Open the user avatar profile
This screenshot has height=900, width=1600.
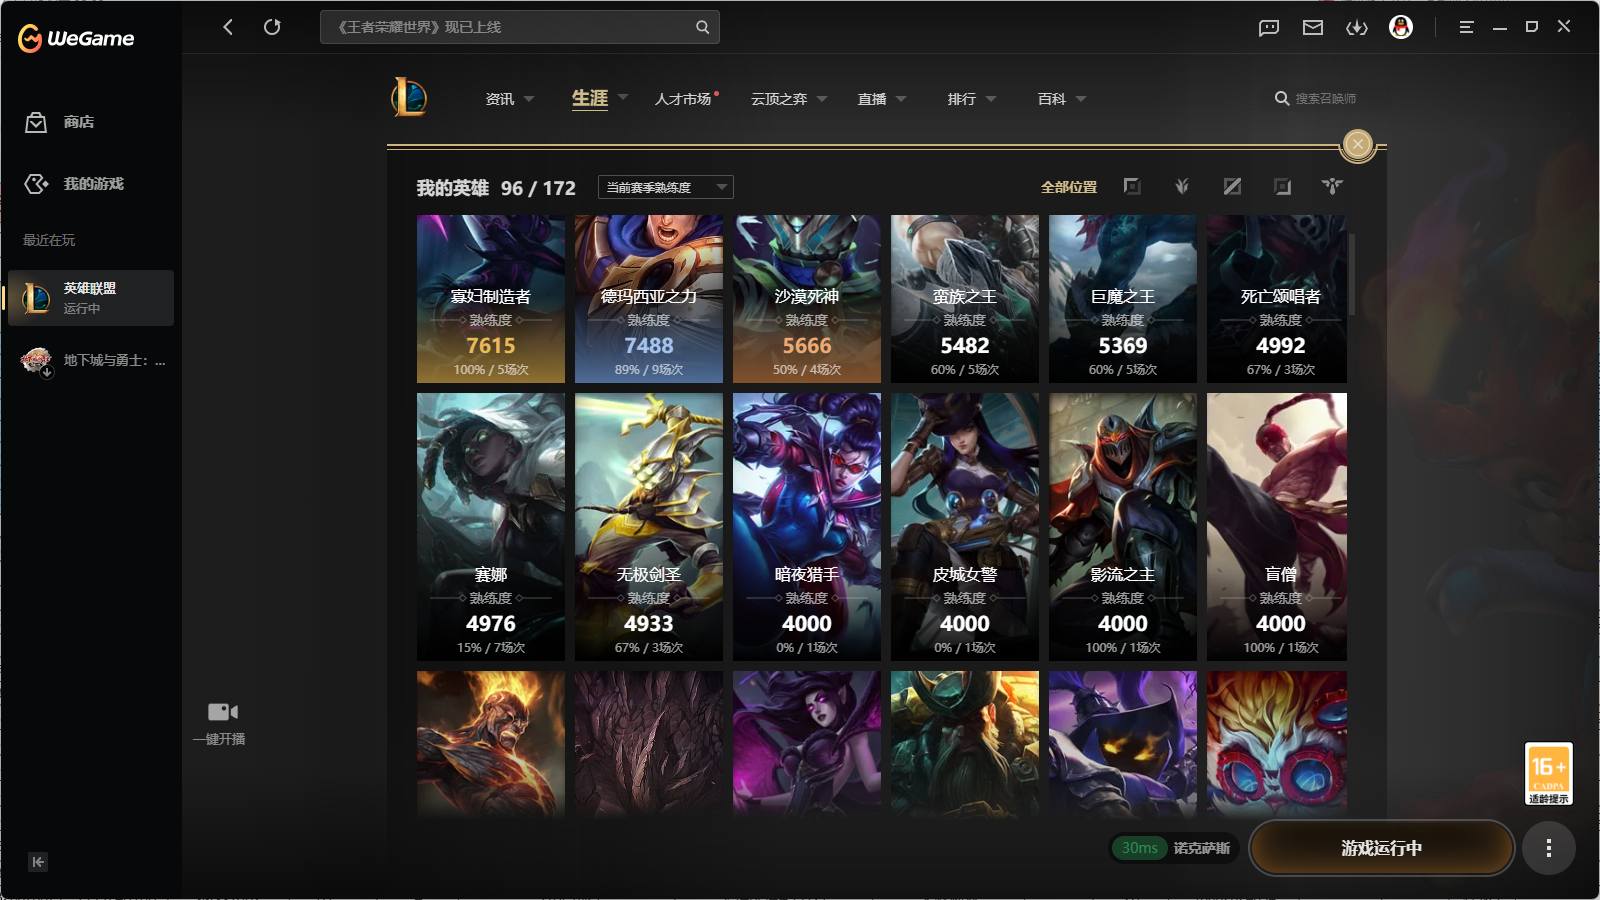click(x=1401, y=27)
